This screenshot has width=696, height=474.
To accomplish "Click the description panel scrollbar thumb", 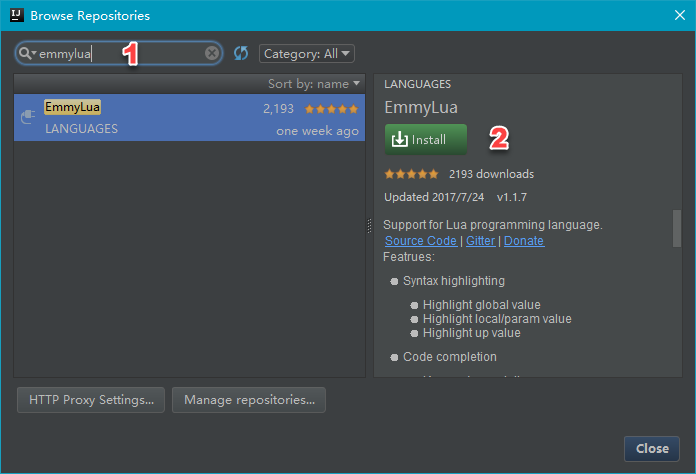I will coord(676,228).
